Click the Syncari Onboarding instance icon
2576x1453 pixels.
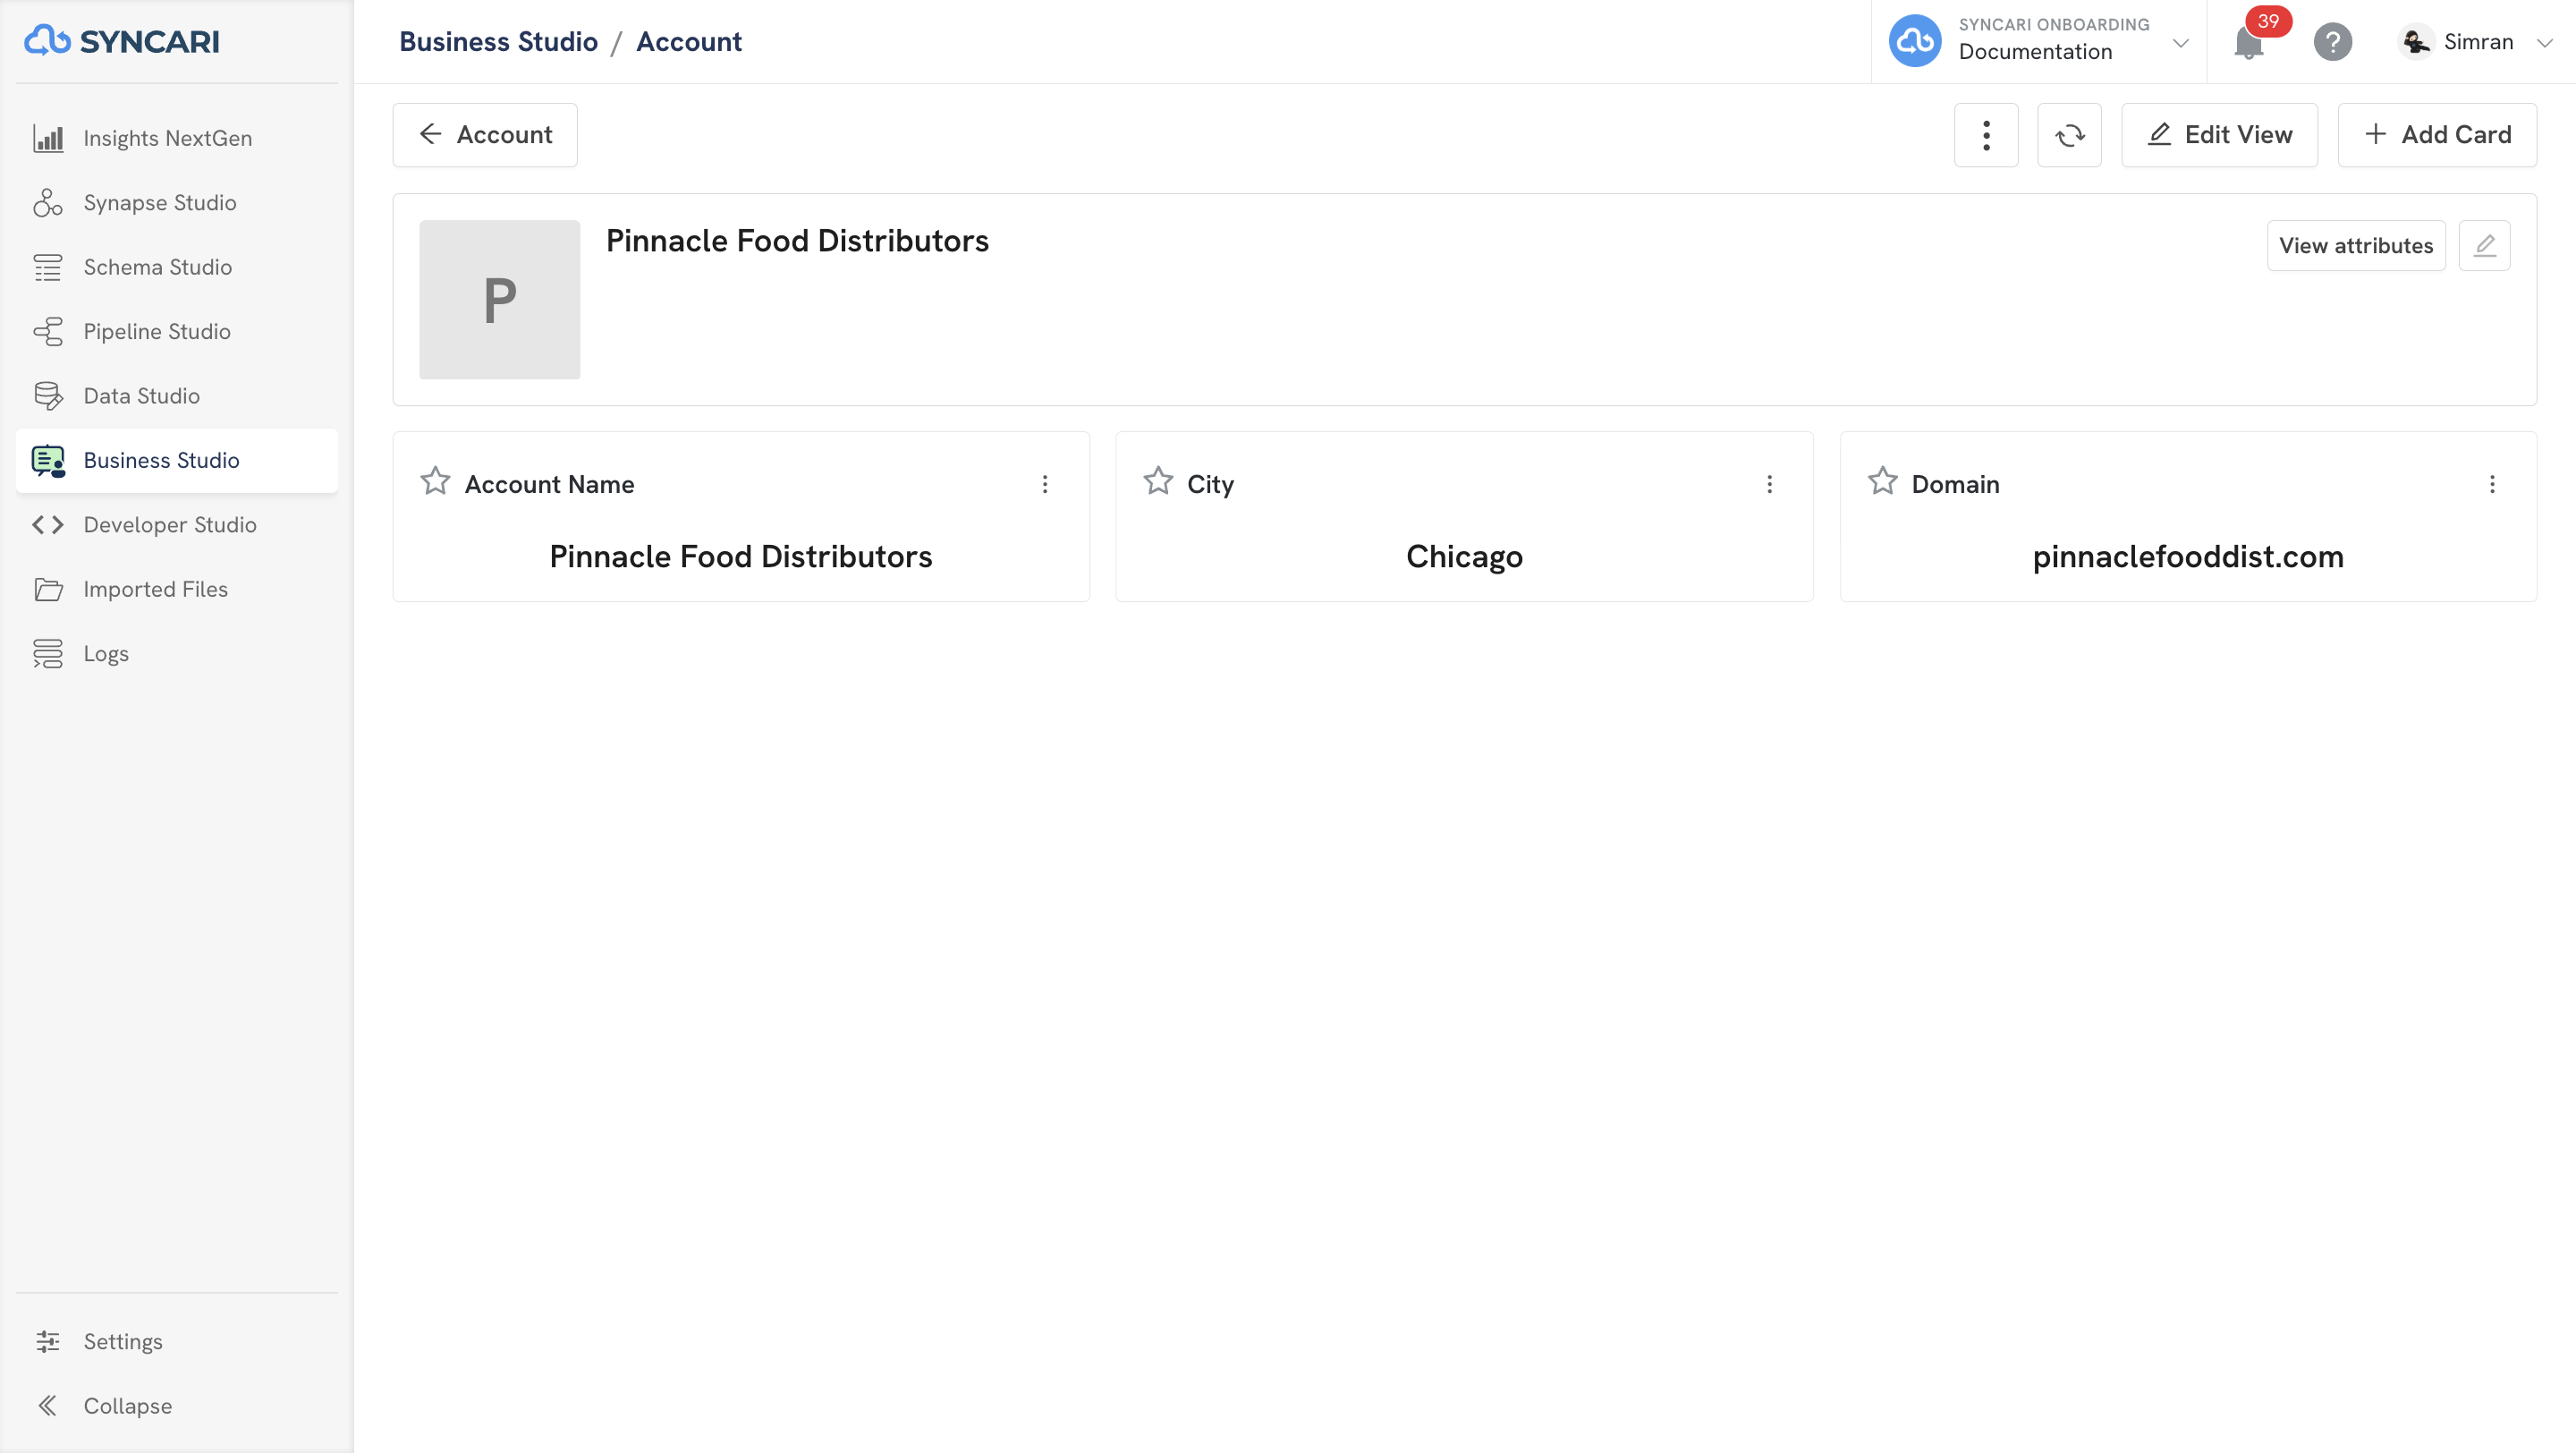1915,41
